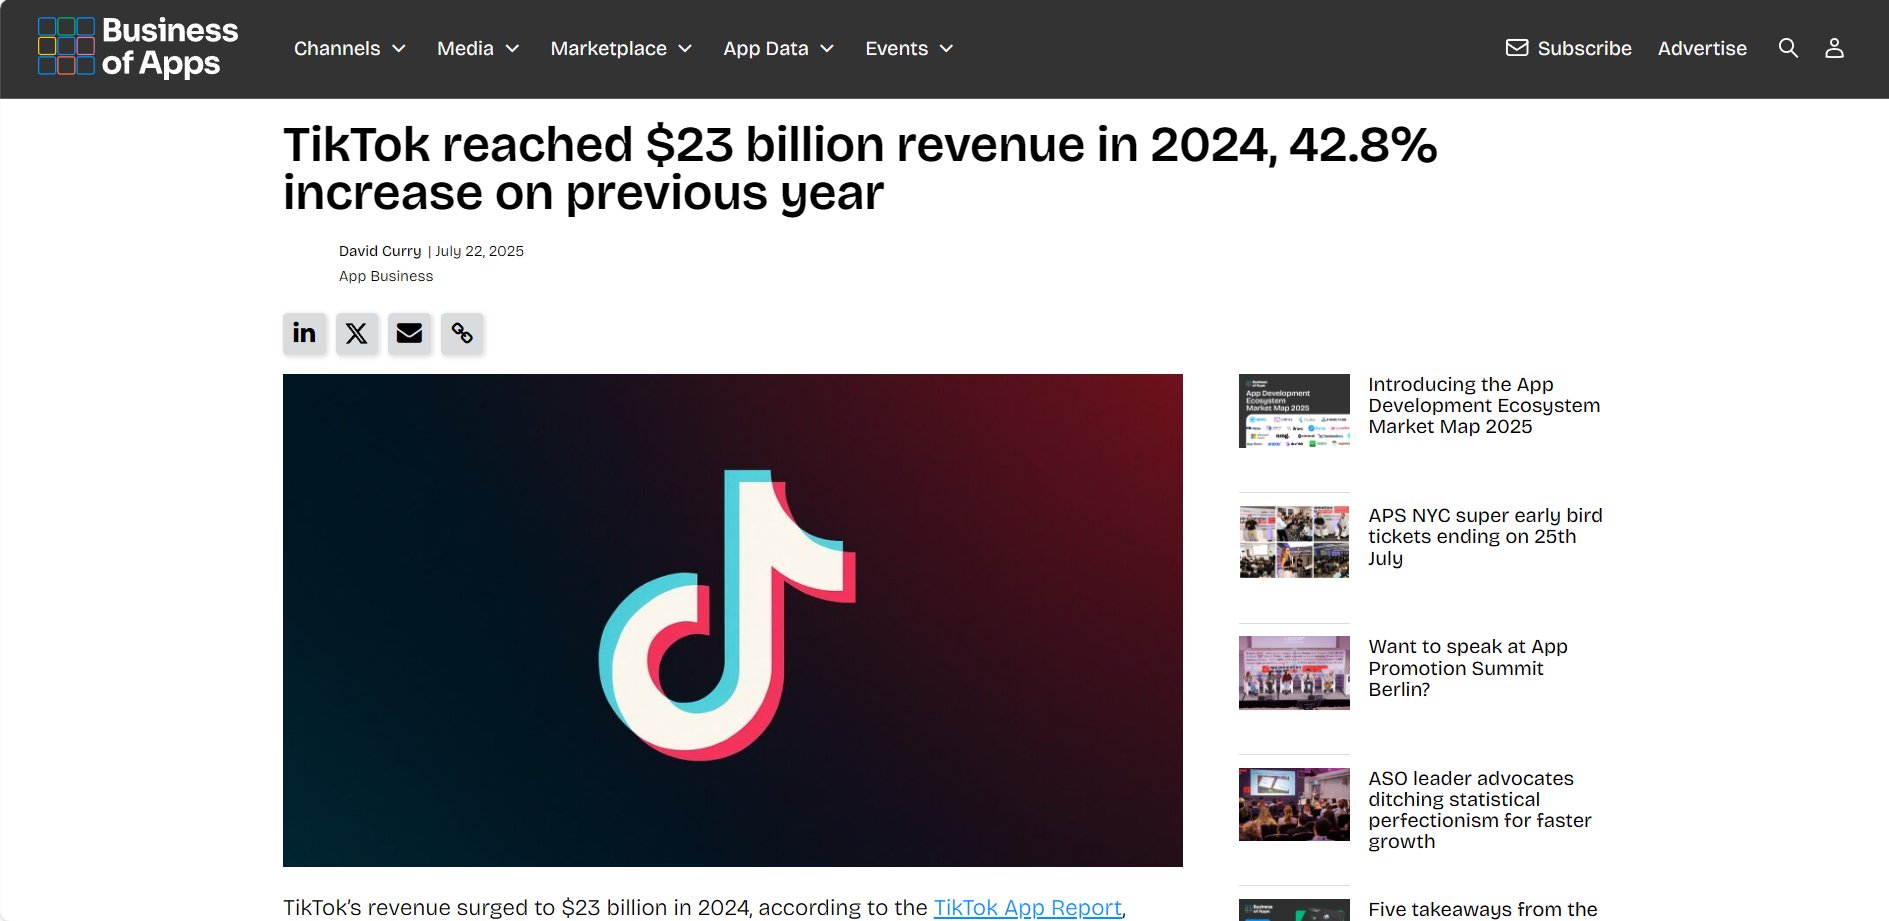Share article on X

point(357,333)
